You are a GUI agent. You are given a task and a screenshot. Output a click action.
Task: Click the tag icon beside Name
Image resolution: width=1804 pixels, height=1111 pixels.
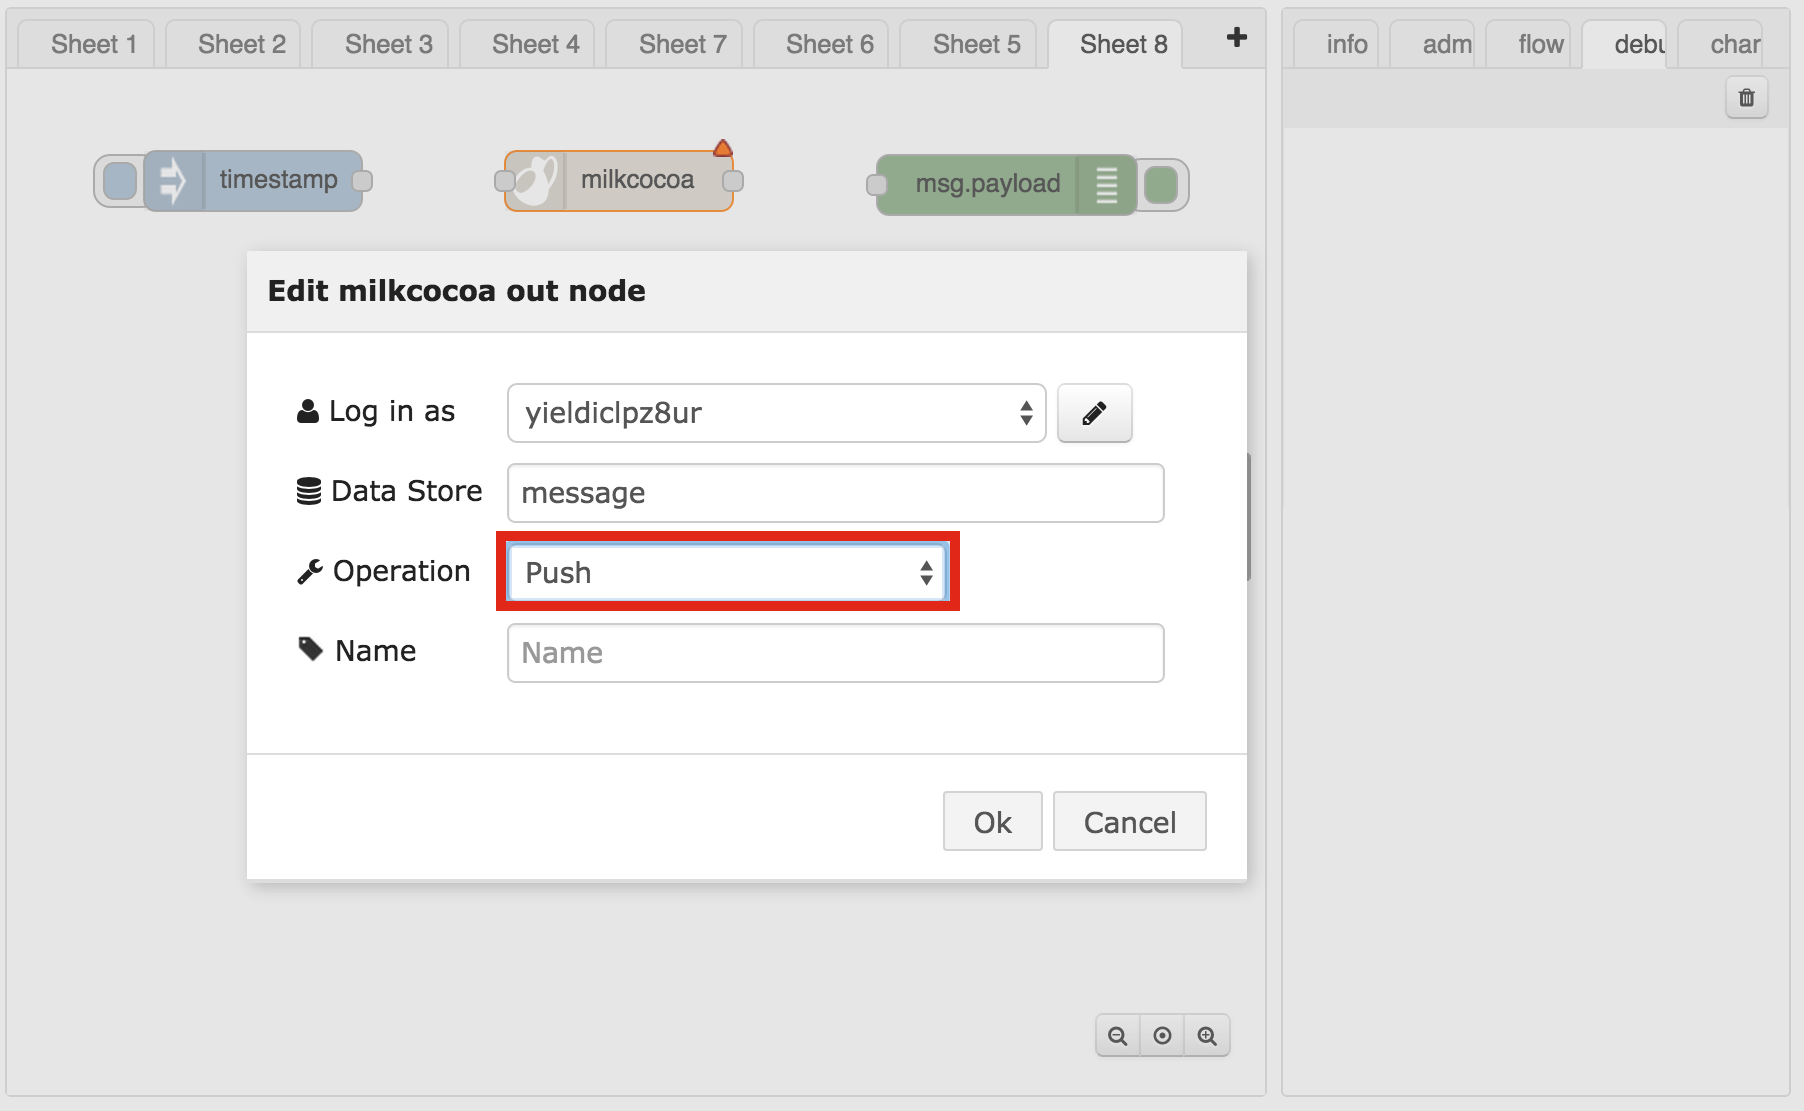[309, 648]
